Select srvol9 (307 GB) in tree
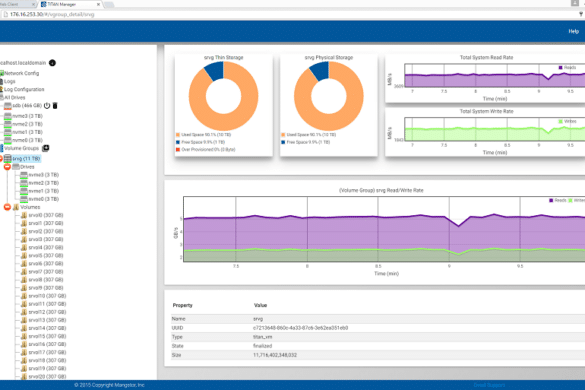 click(x=46, y=288)
